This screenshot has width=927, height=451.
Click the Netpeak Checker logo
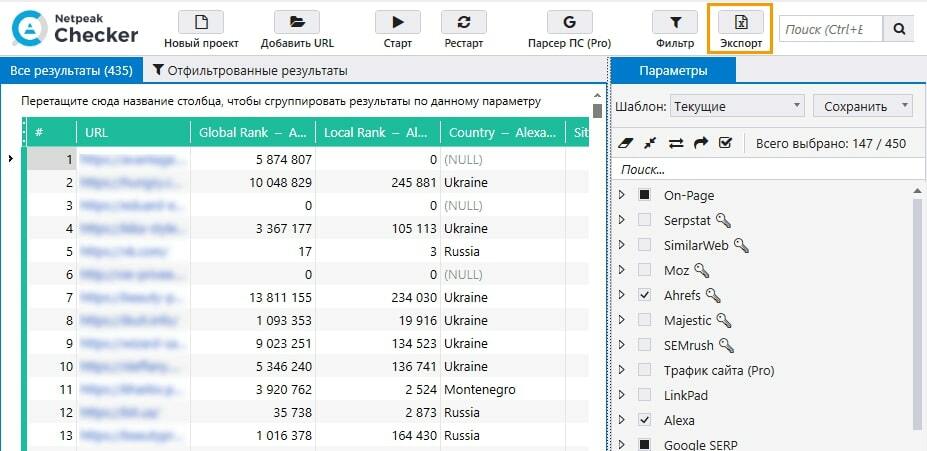point(75,28)
